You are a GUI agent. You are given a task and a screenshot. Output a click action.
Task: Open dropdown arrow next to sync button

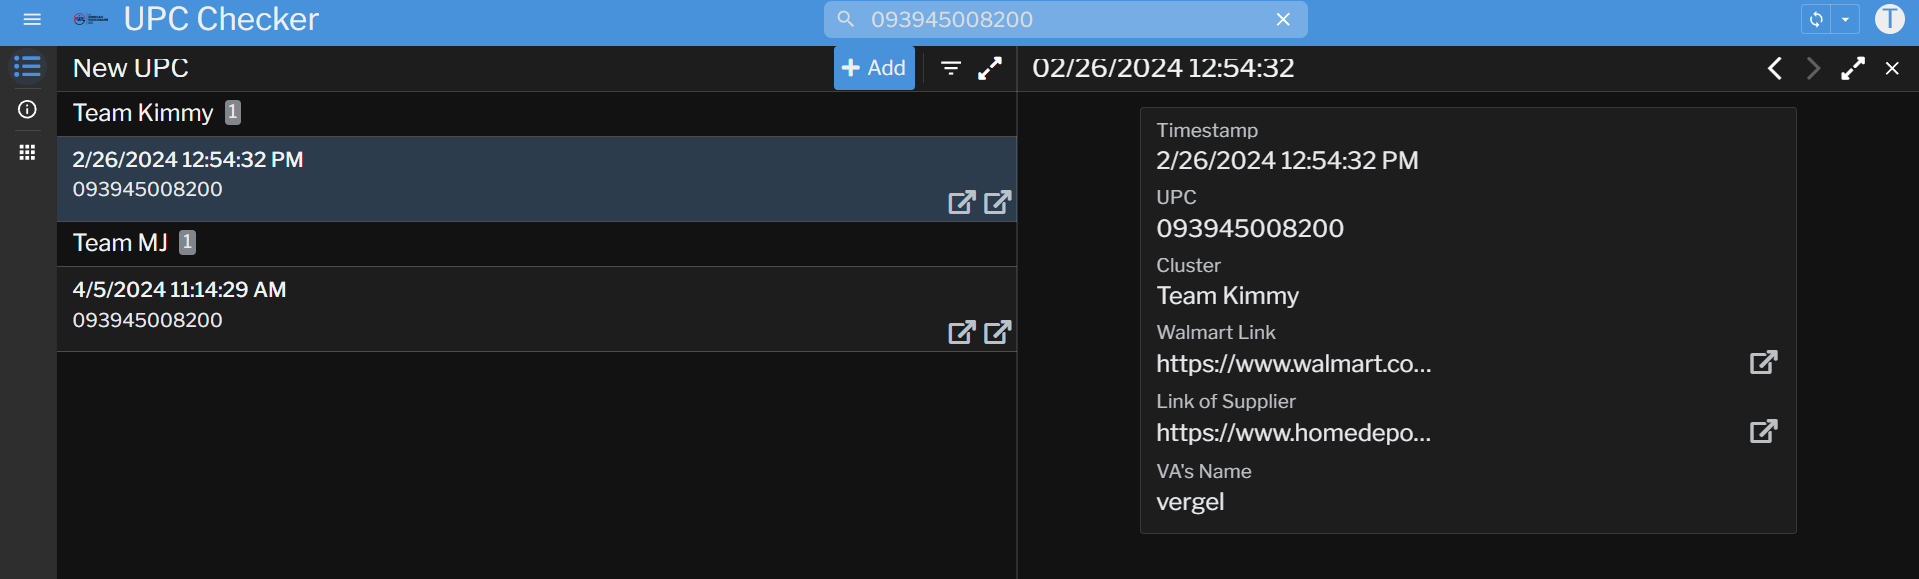tap(1845, 19)
